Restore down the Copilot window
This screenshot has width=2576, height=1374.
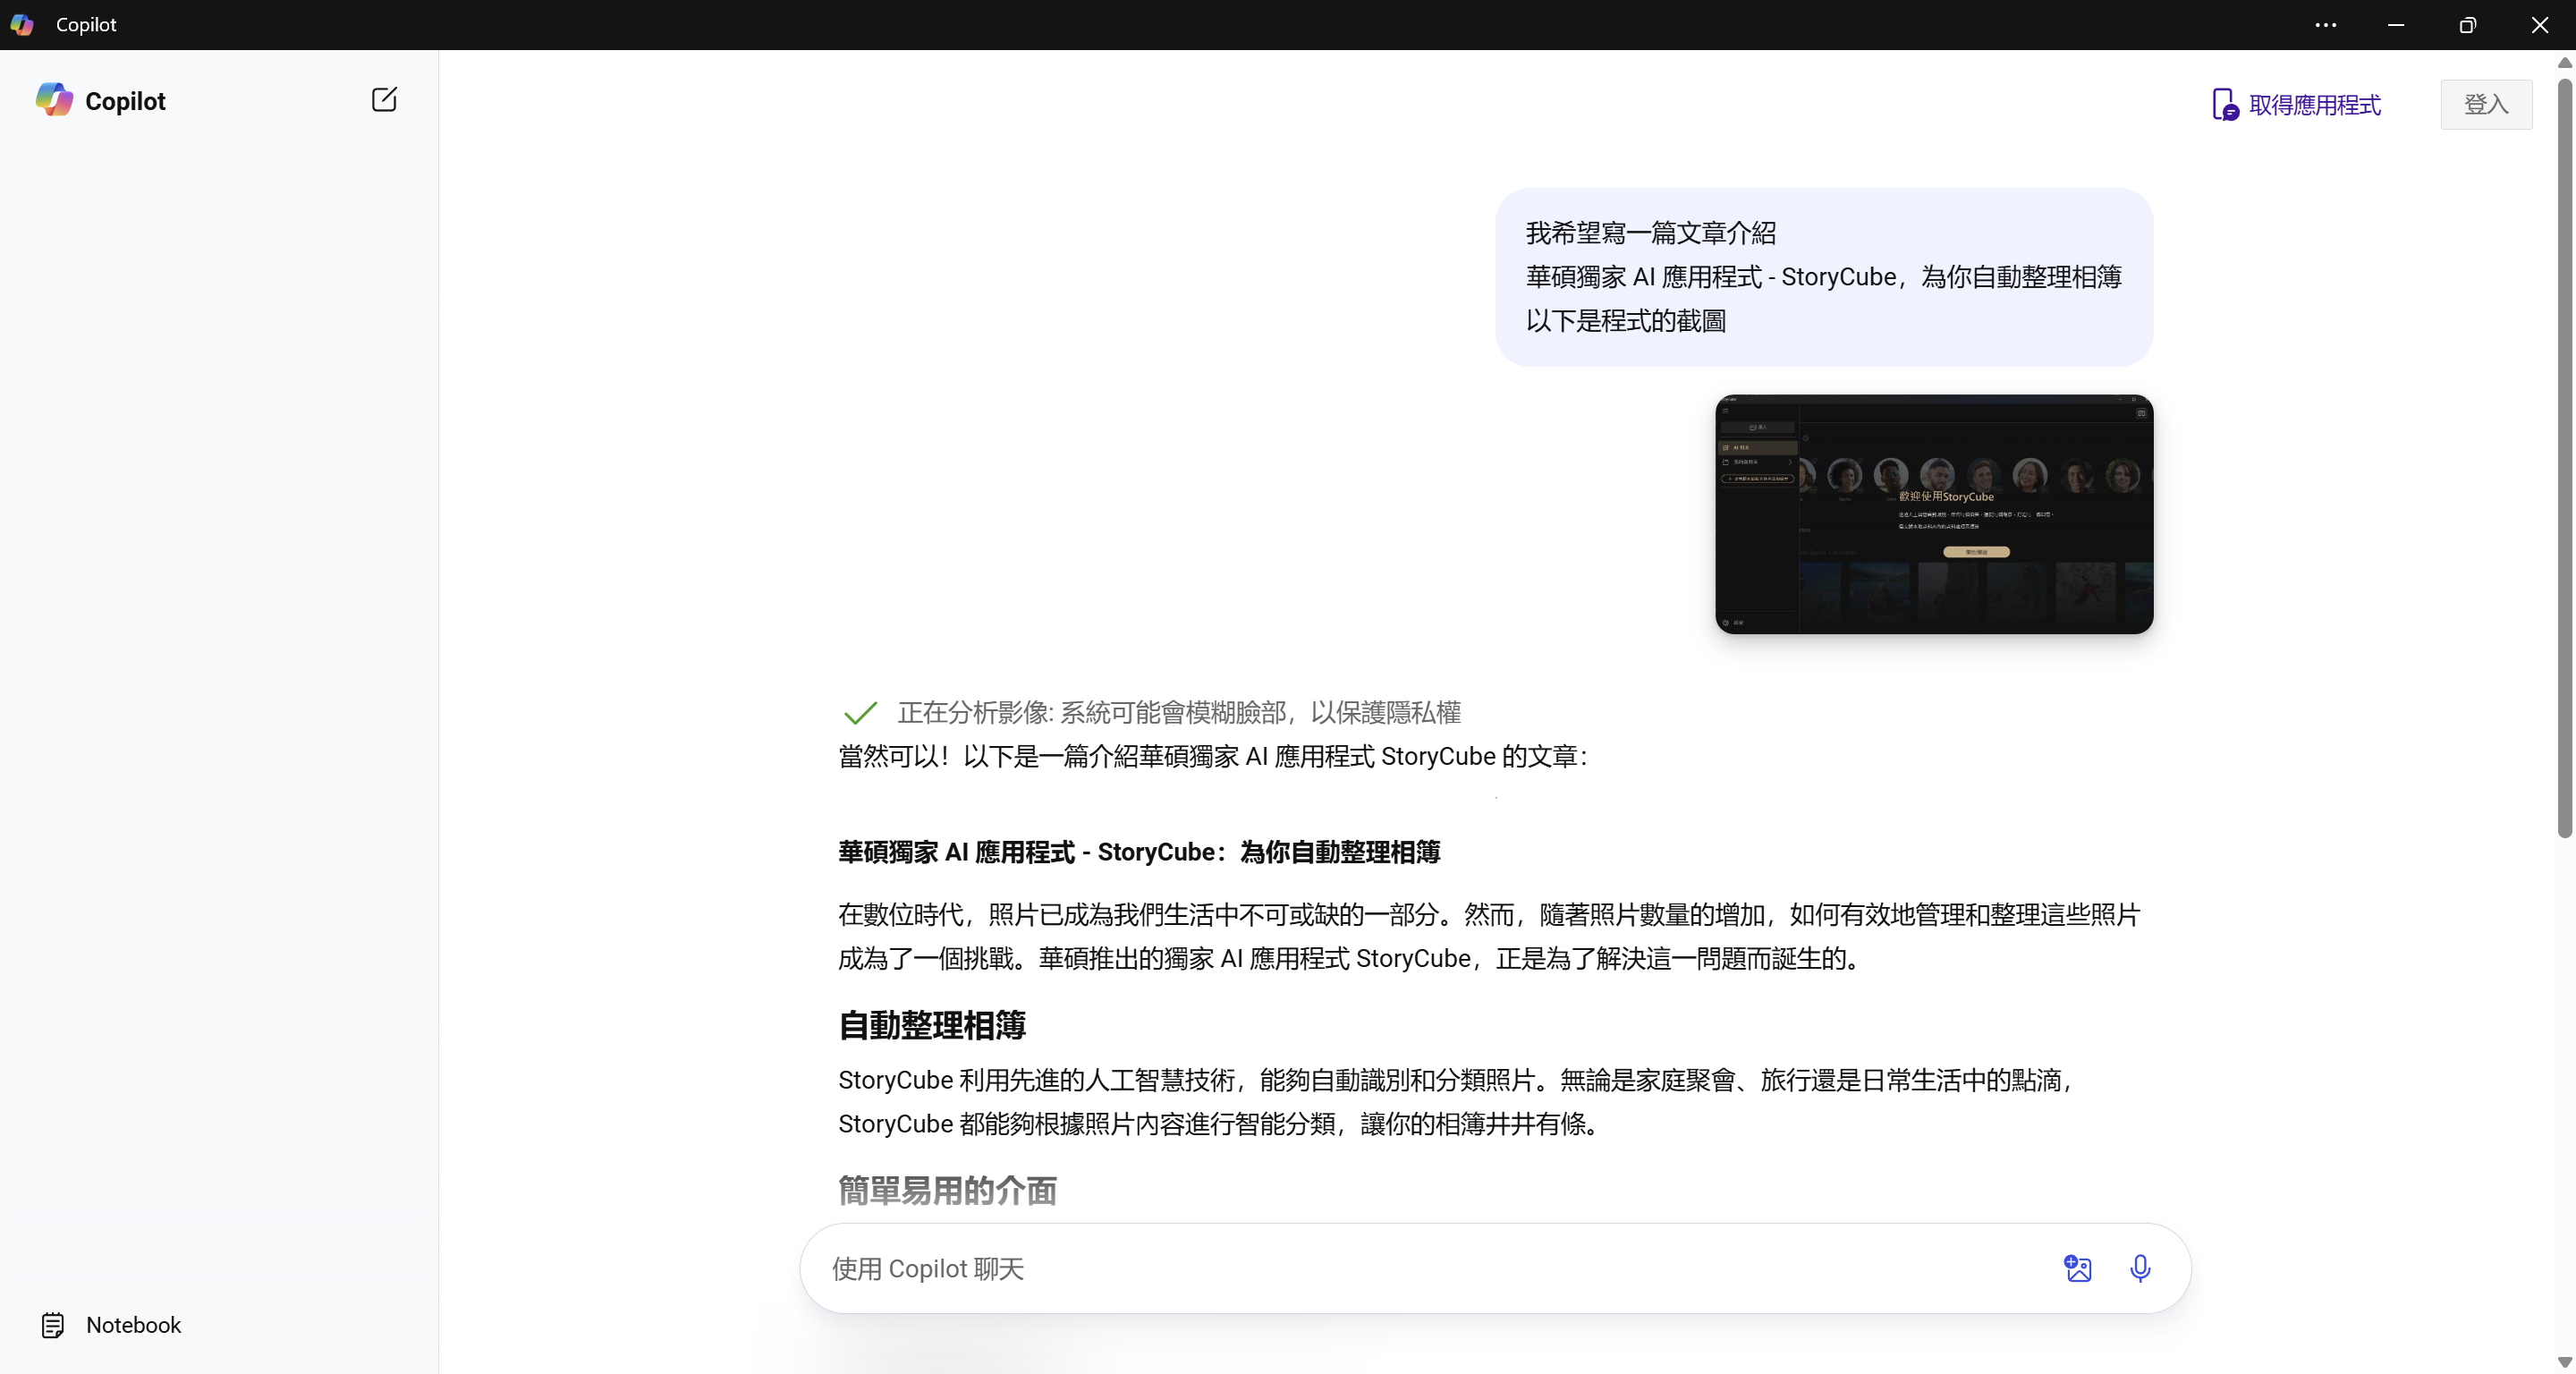2467,25
